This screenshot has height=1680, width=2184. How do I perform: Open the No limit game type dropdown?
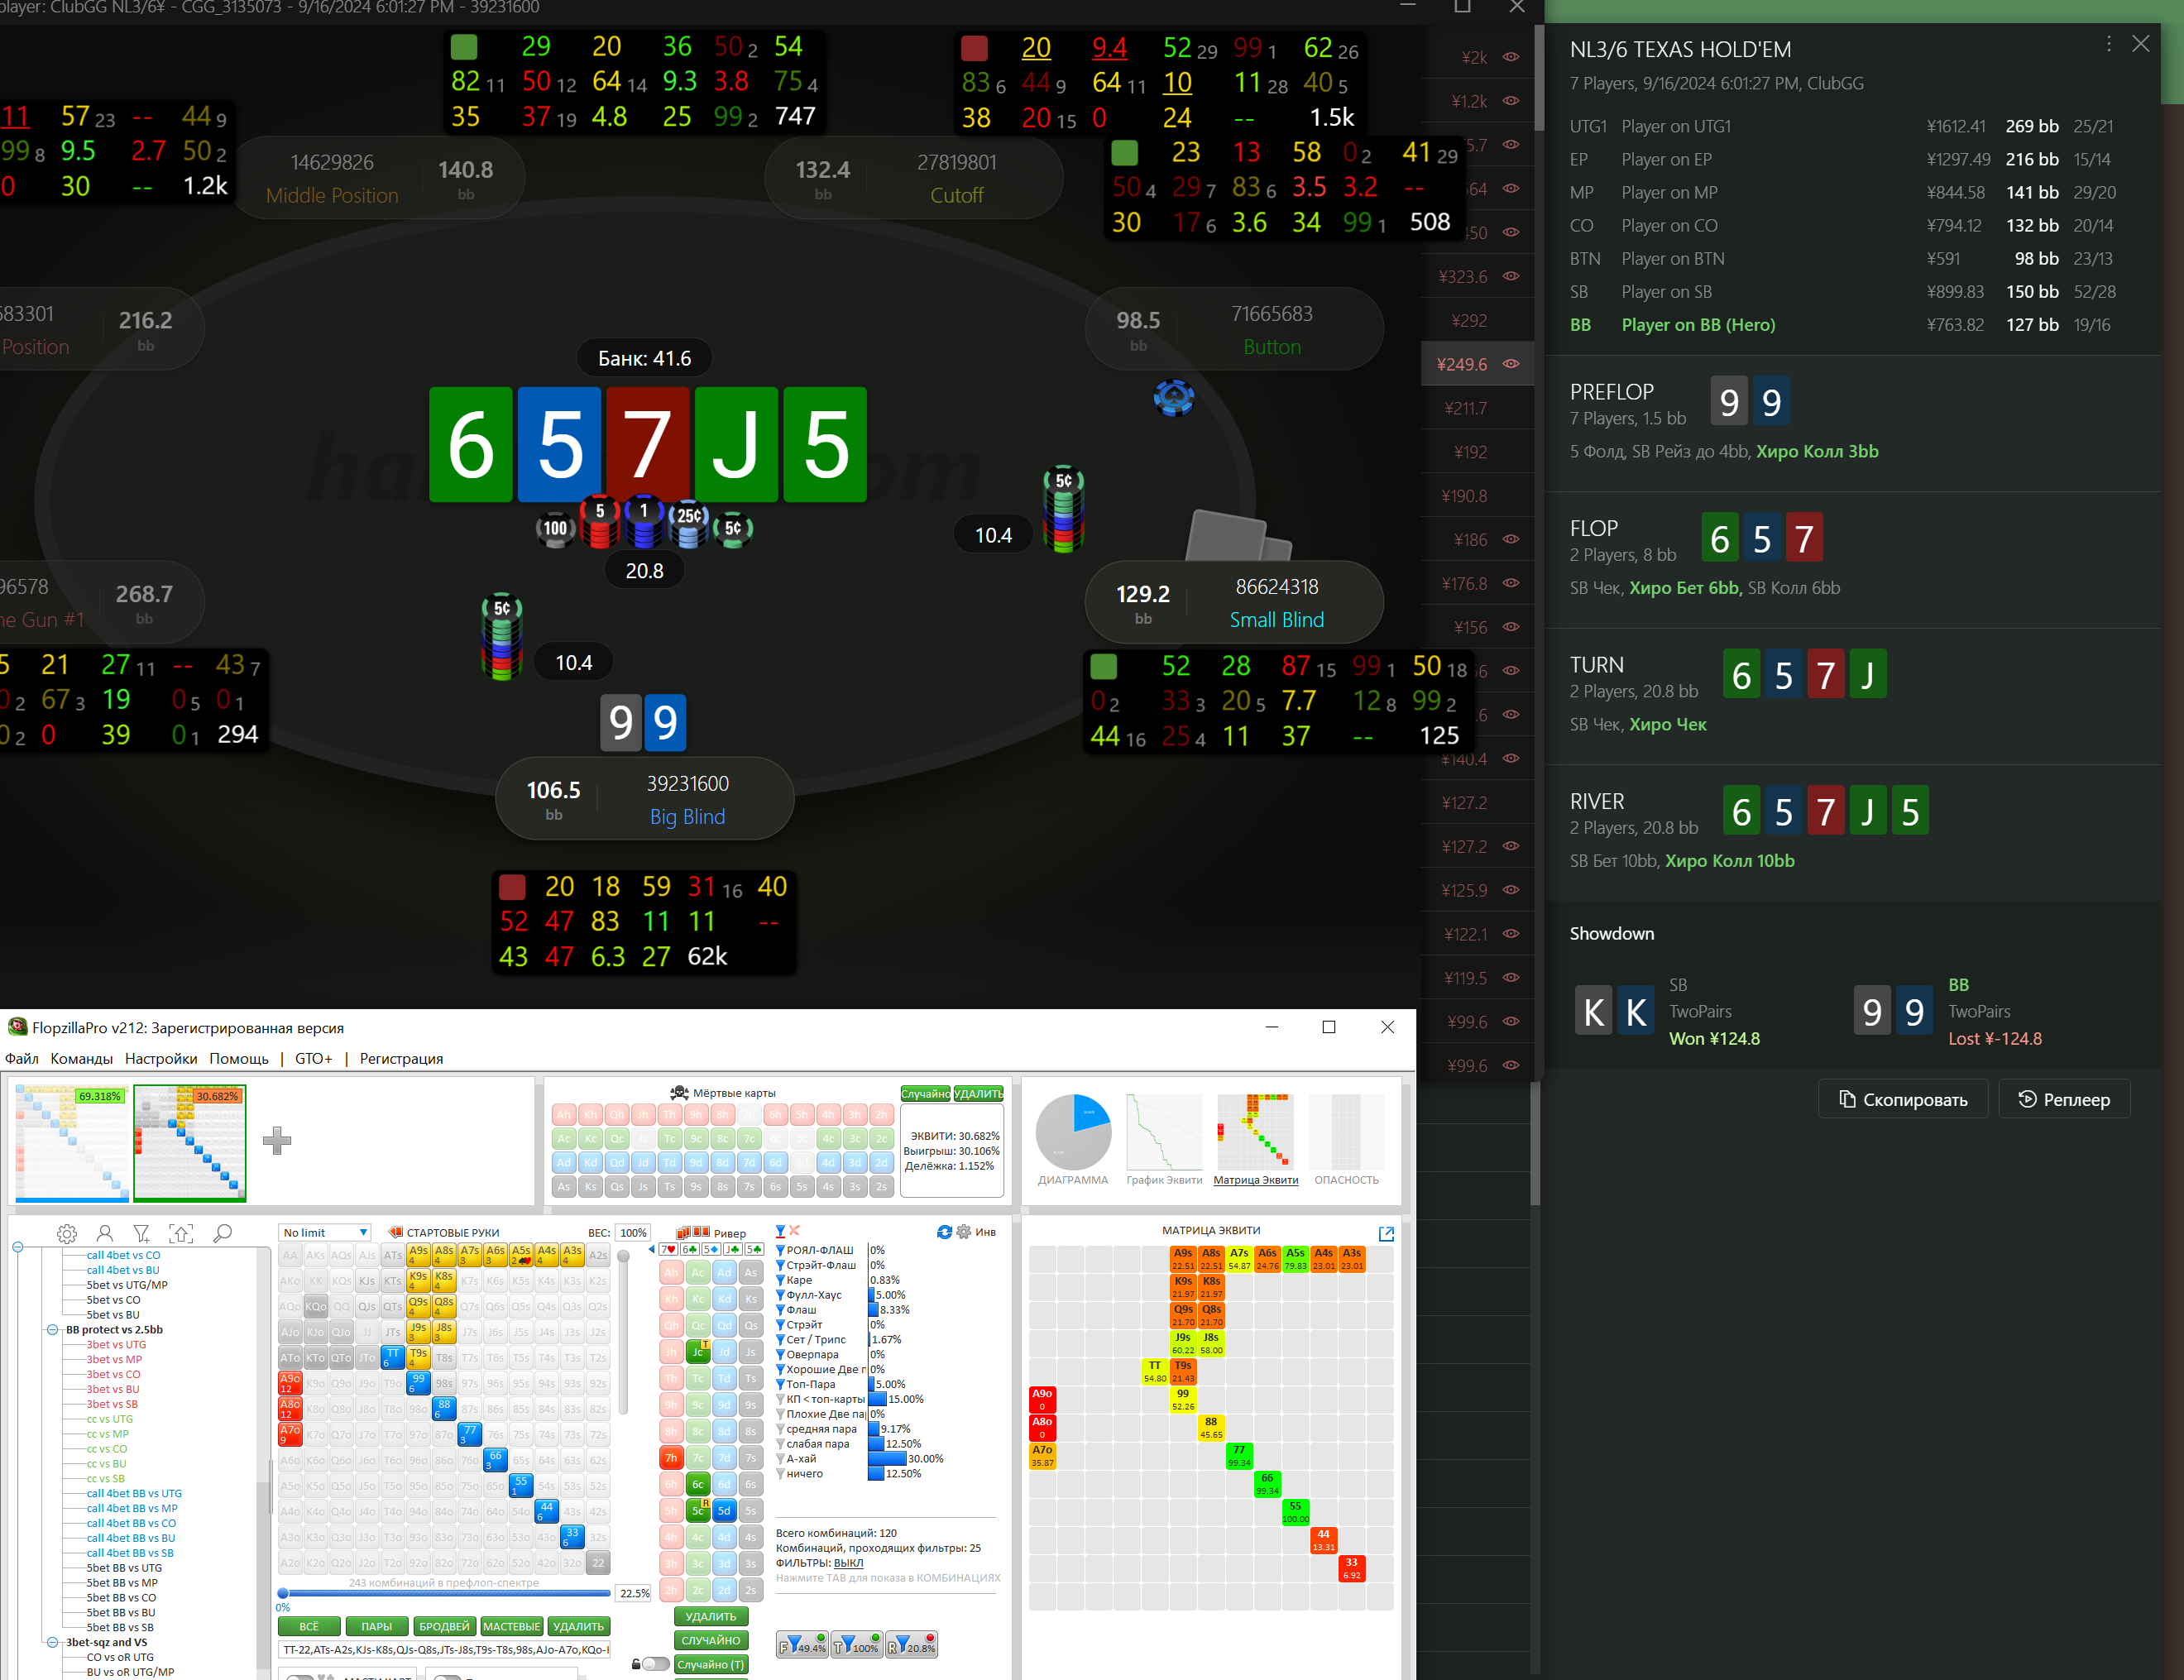pyautogui.click(x=325, y=1233)
